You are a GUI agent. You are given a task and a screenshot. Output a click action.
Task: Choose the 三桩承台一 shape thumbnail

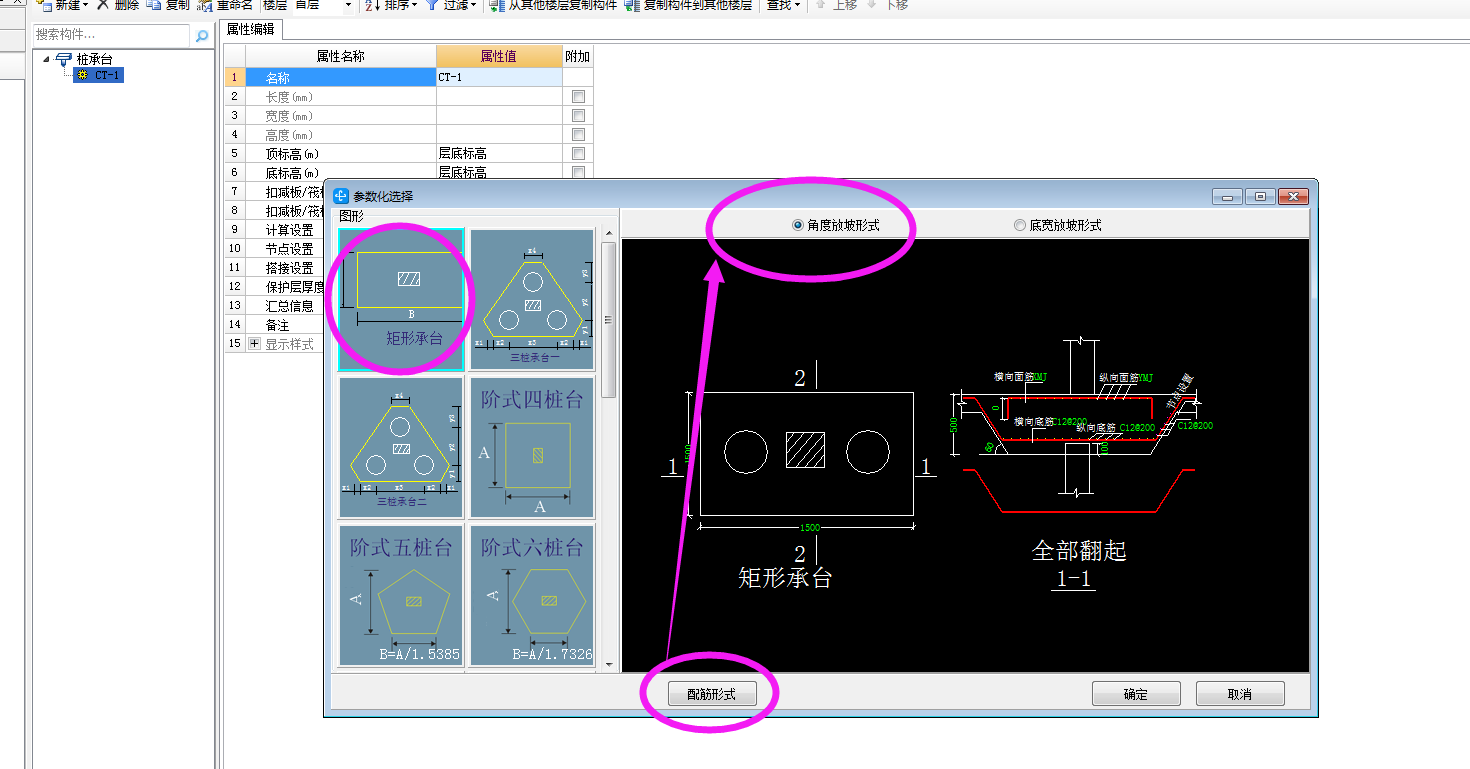point(532,300)
